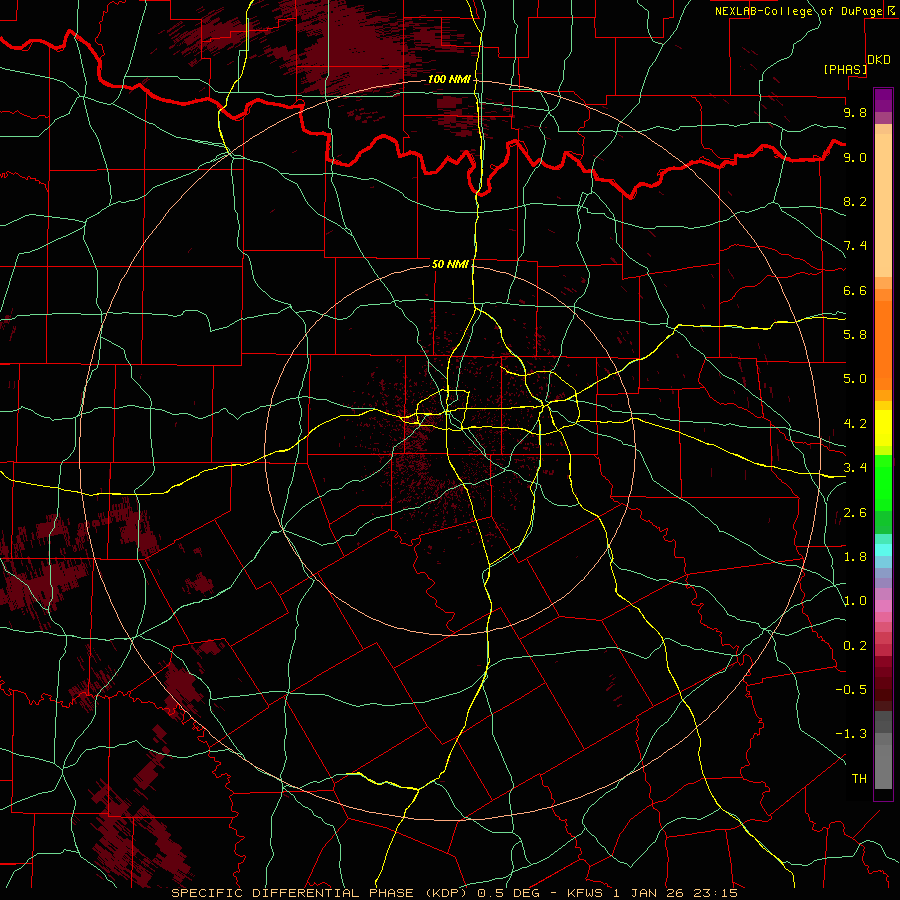Select the 5.0 scale value
The height and width of the screenshot is (900, 900).
tap(855, 379)
